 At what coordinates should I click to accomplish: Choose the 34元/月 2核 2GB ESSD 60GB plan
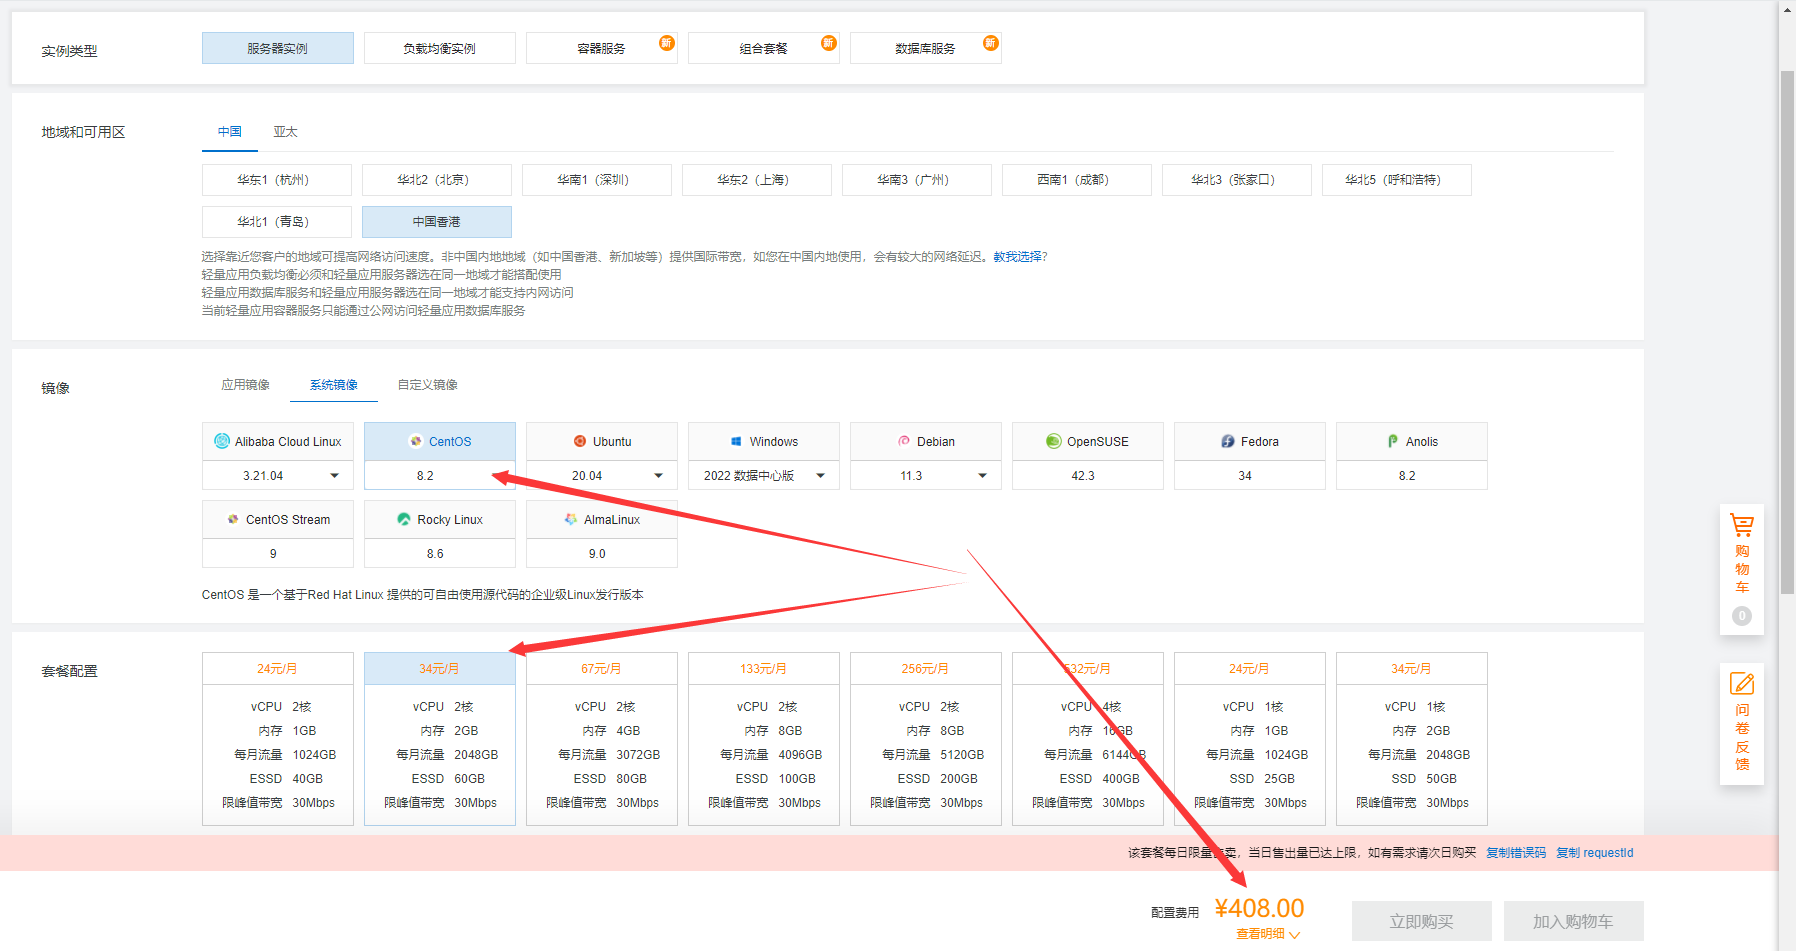coord(440,739)
